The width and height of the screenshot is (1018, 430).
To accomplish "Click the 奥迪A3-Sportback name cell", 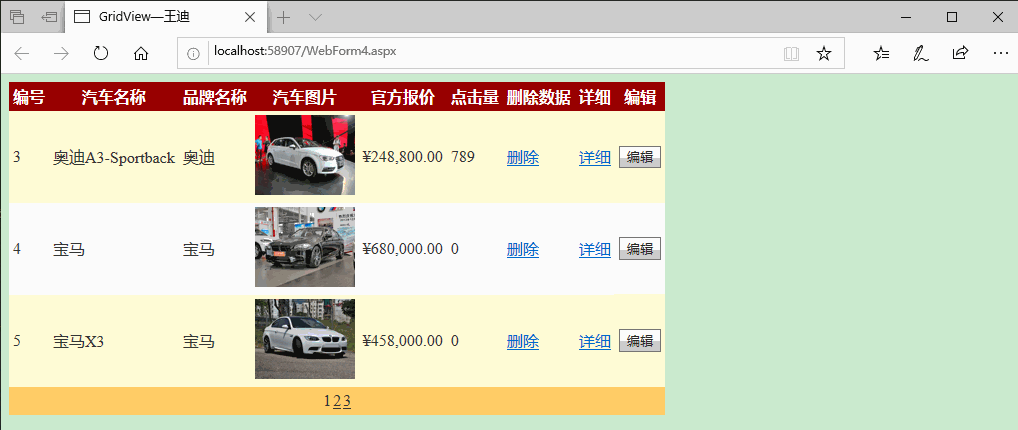I will pos(114,158).
